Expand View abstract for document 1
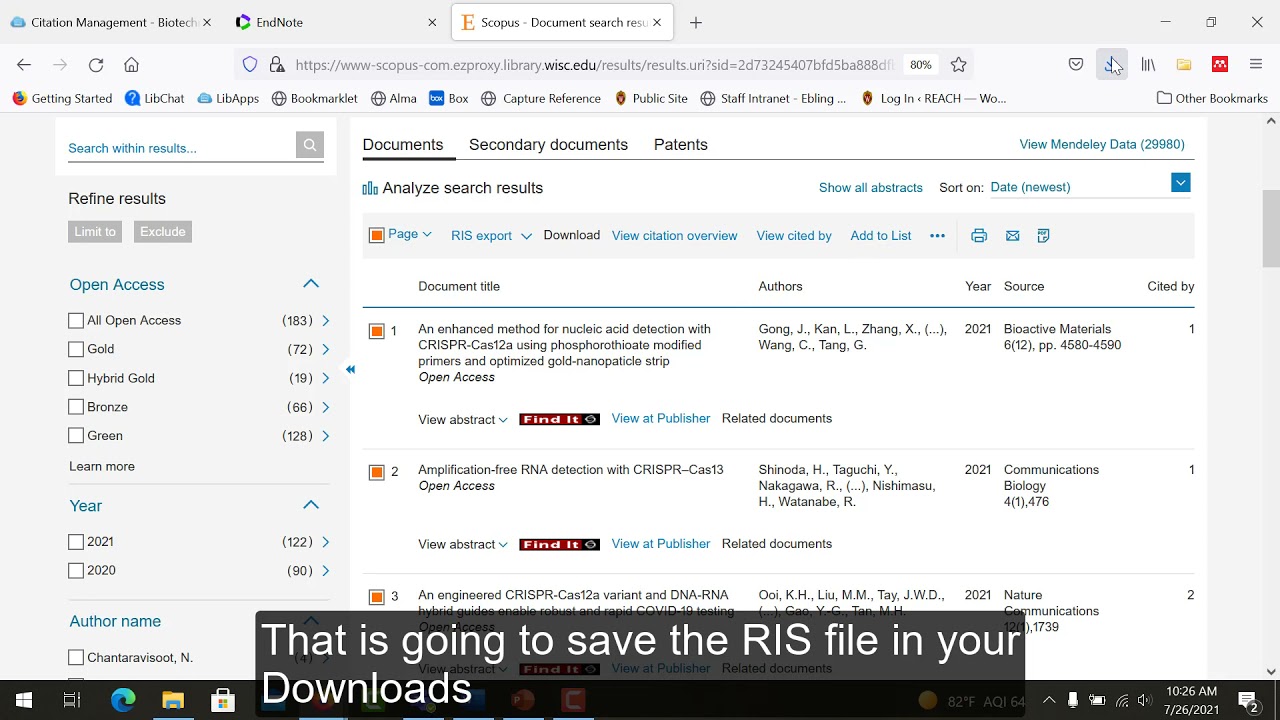This screenshot has height=720, width=1280. tap(463, 420)
